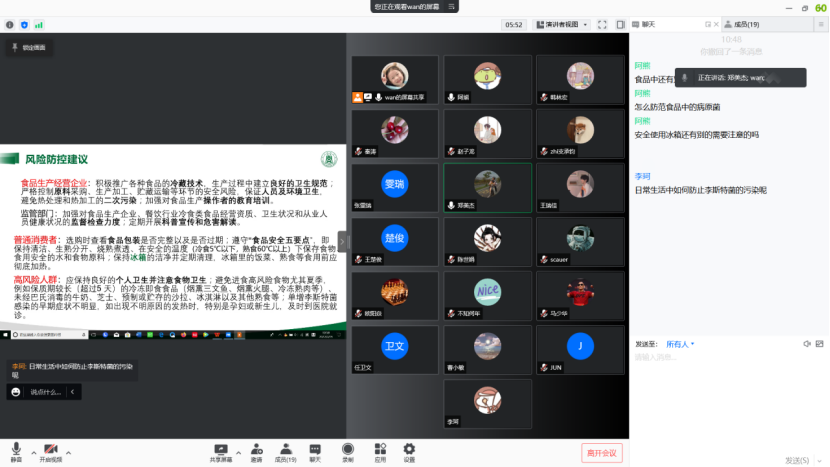The width and height of the screenshot is (830, 467).
Task: Click the red 离开会议 leave meeting button
Action: coord(602,453)
